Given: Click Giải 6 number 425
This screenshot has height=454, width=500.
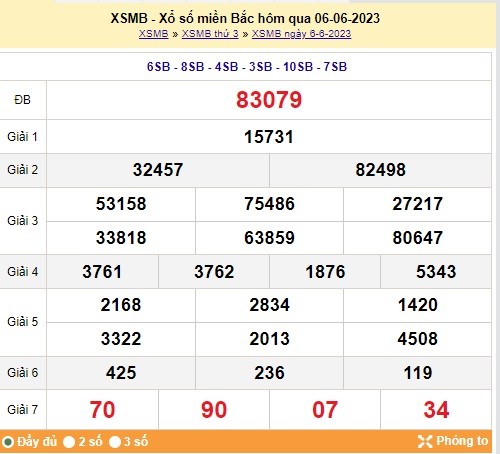Looking at the screenshot, I should click(x=121, y=373).
